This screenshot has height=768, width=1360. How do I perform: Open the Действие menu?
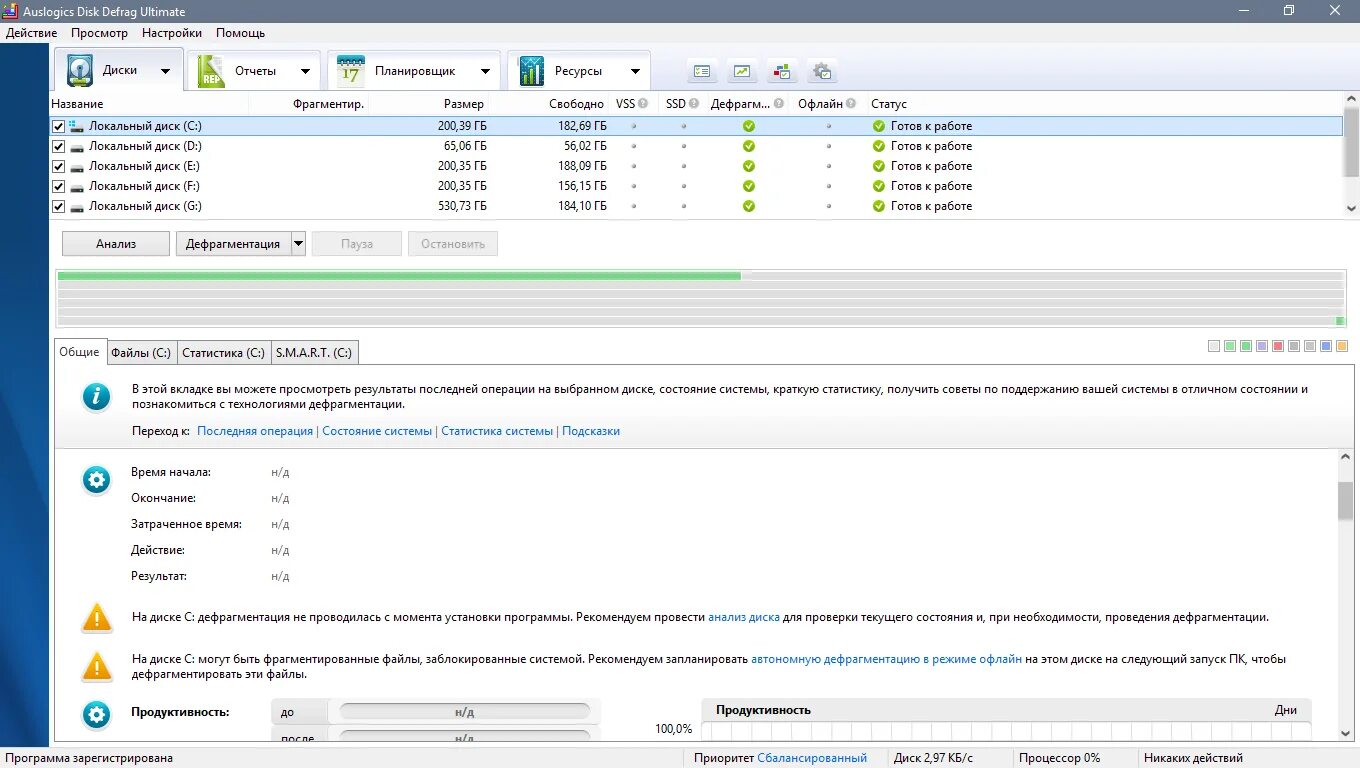(31, 33)
